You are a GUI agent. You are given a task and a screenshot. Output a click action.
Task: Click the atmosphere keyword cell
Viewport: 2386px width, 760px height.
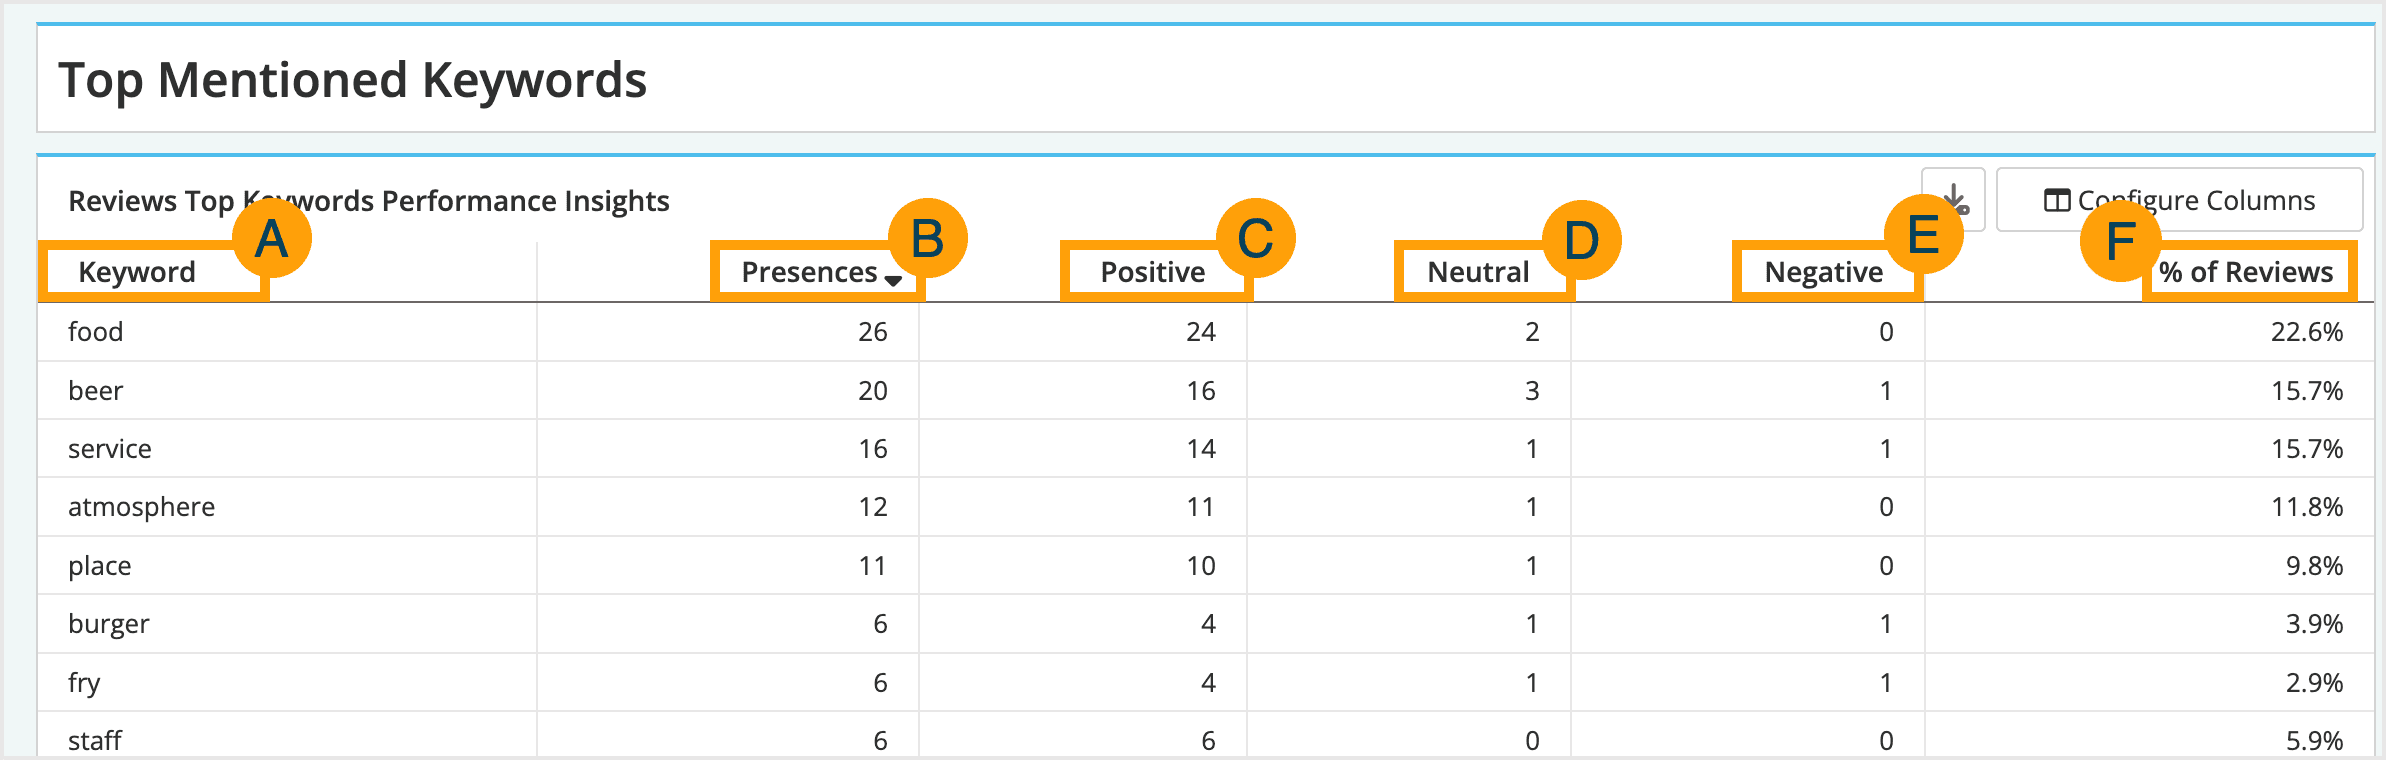tap(141, 507)
